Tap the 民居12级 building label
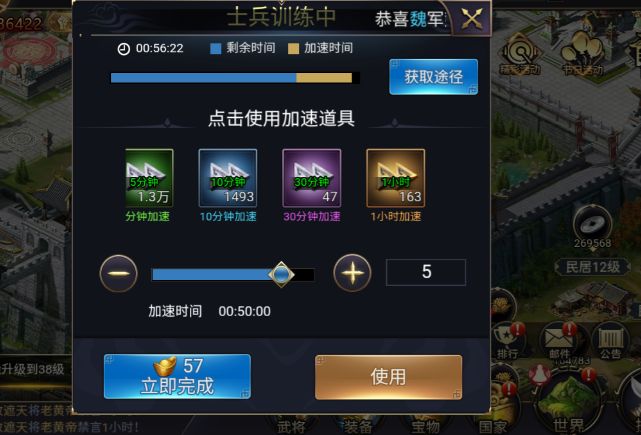The height and width of the screenshot is (435, 641). point(593,267)
